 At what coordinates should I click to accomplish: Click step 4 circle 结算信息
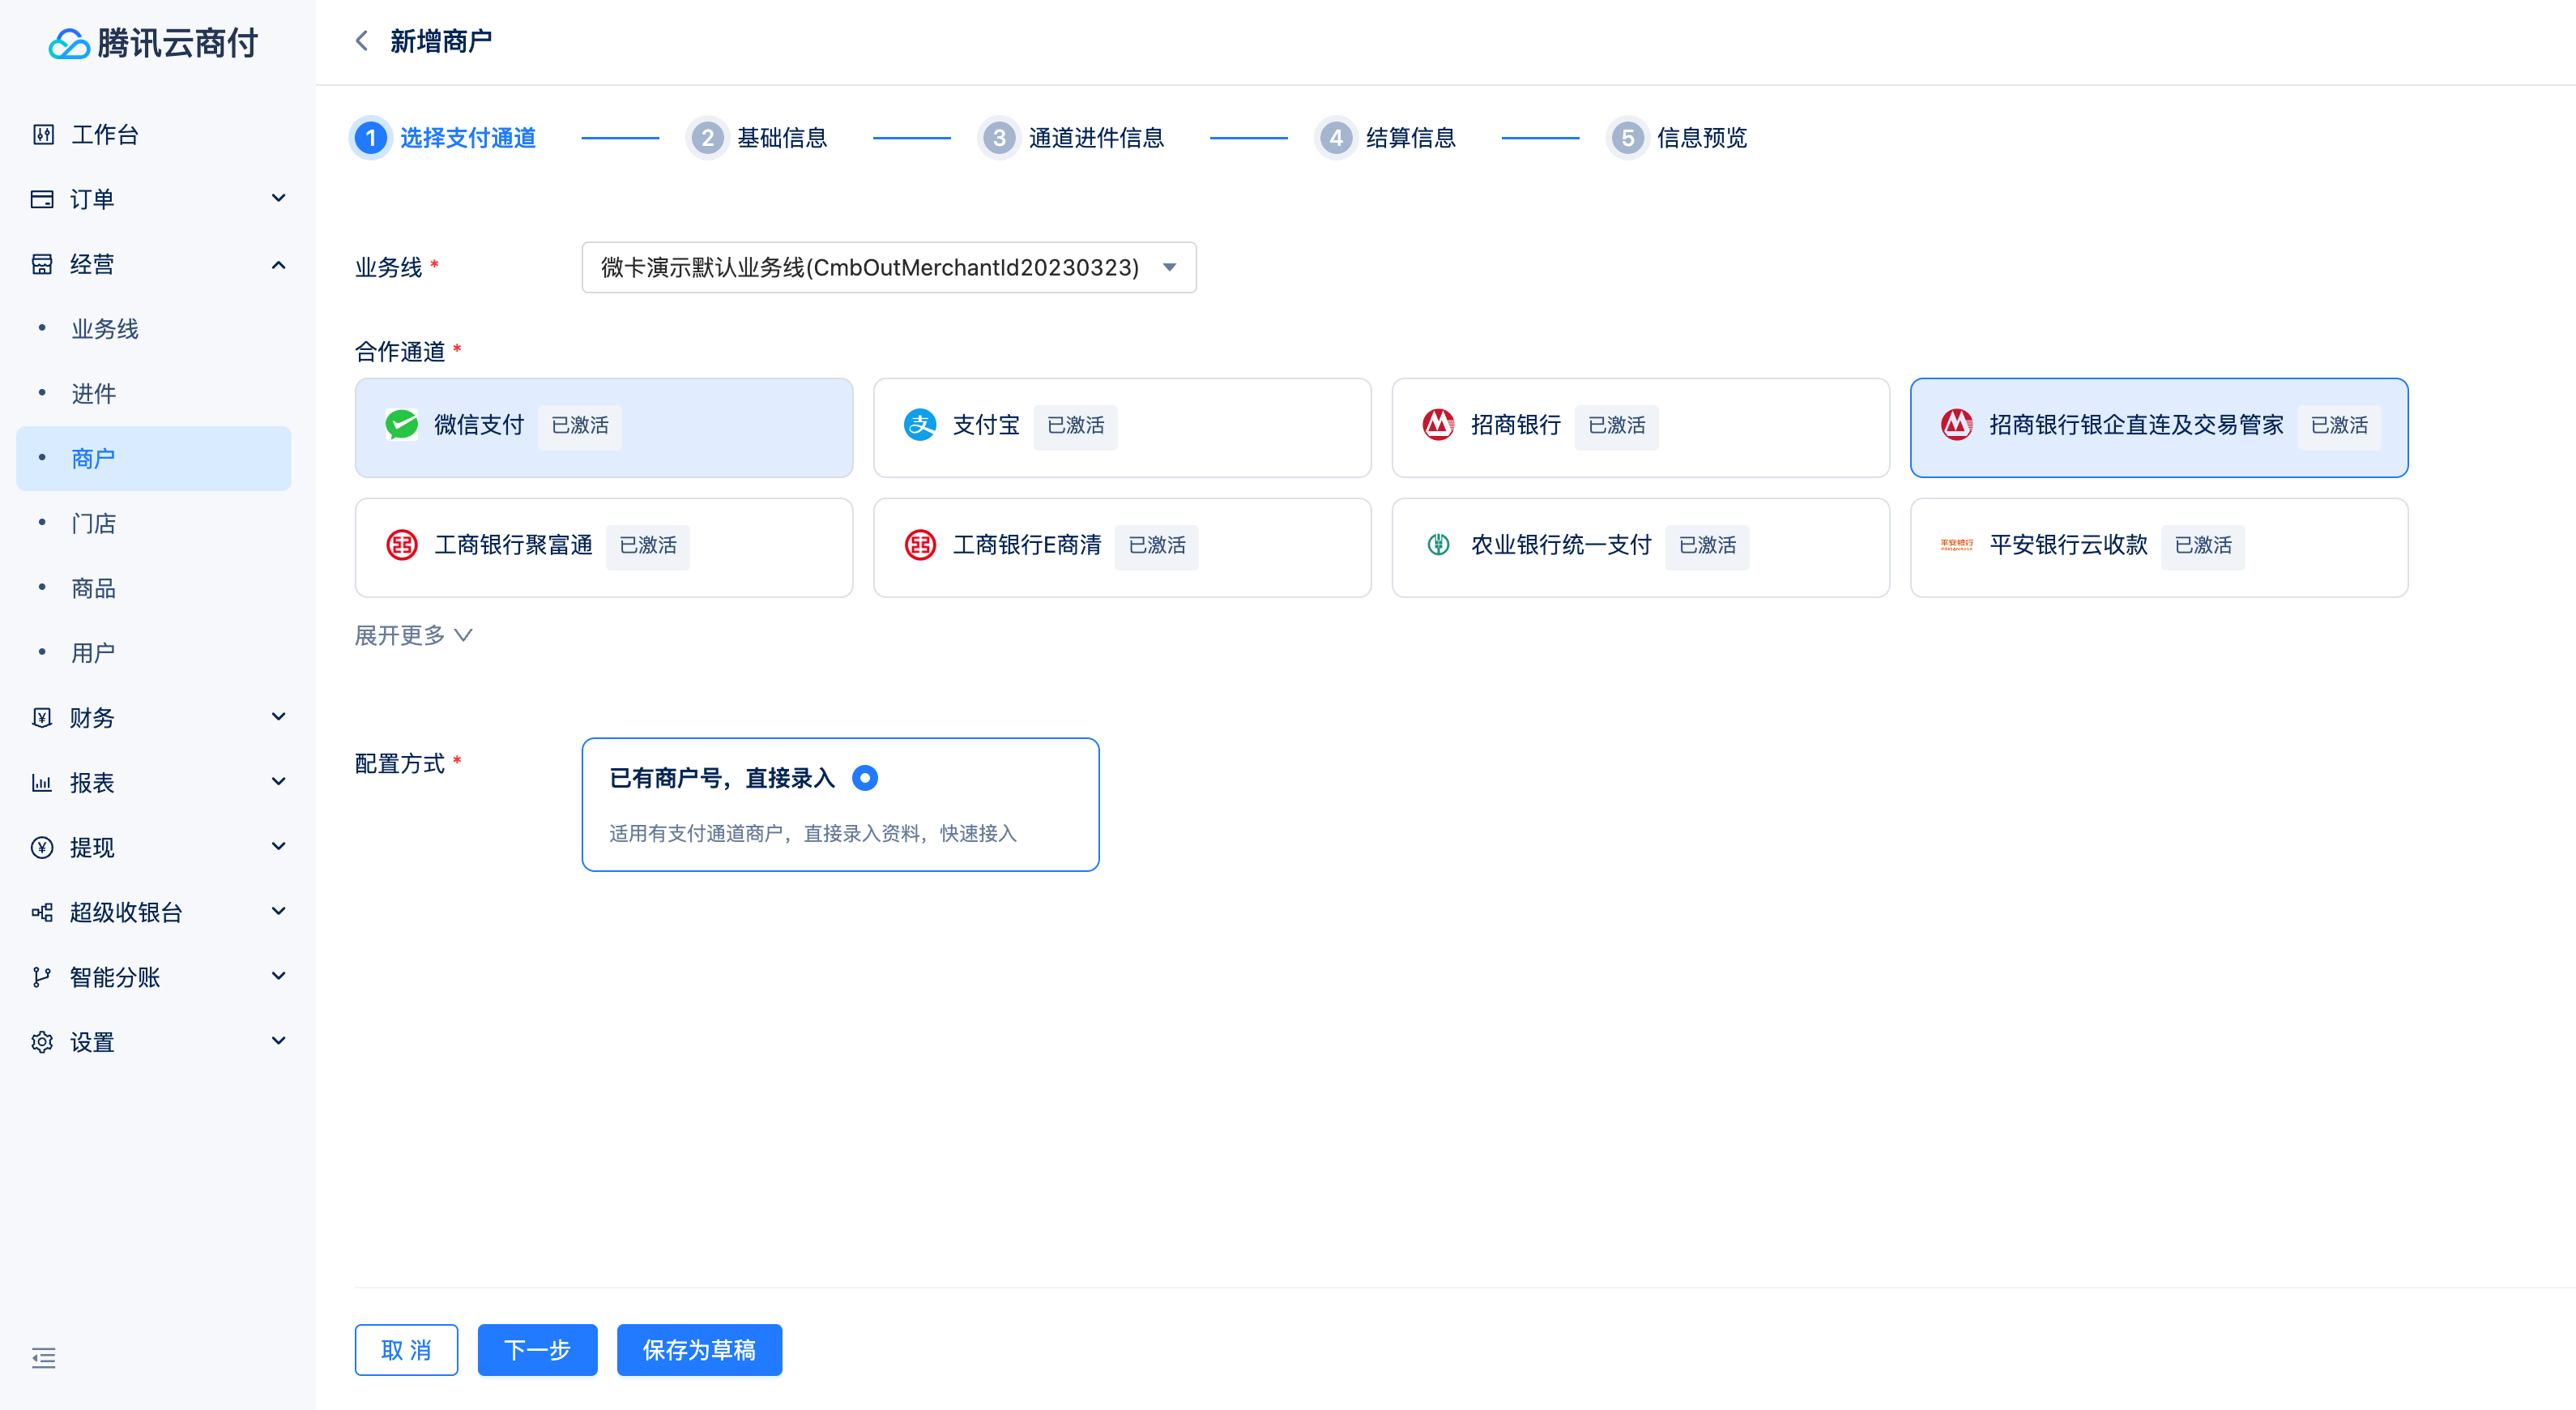pyautogui.click(x=1336, y=138)
